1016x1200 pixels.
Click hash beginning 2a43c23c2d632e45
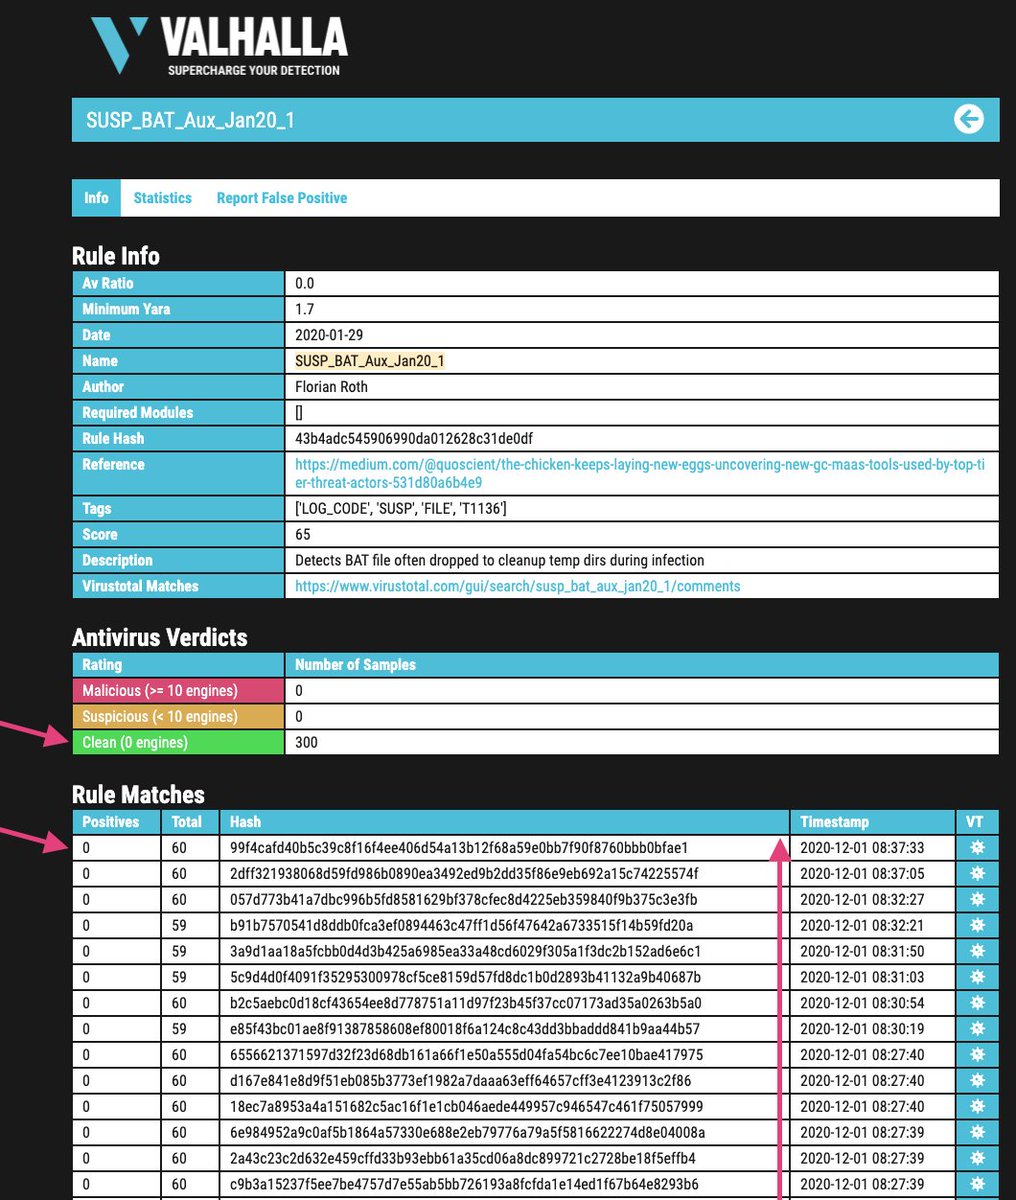point(462,1159)
